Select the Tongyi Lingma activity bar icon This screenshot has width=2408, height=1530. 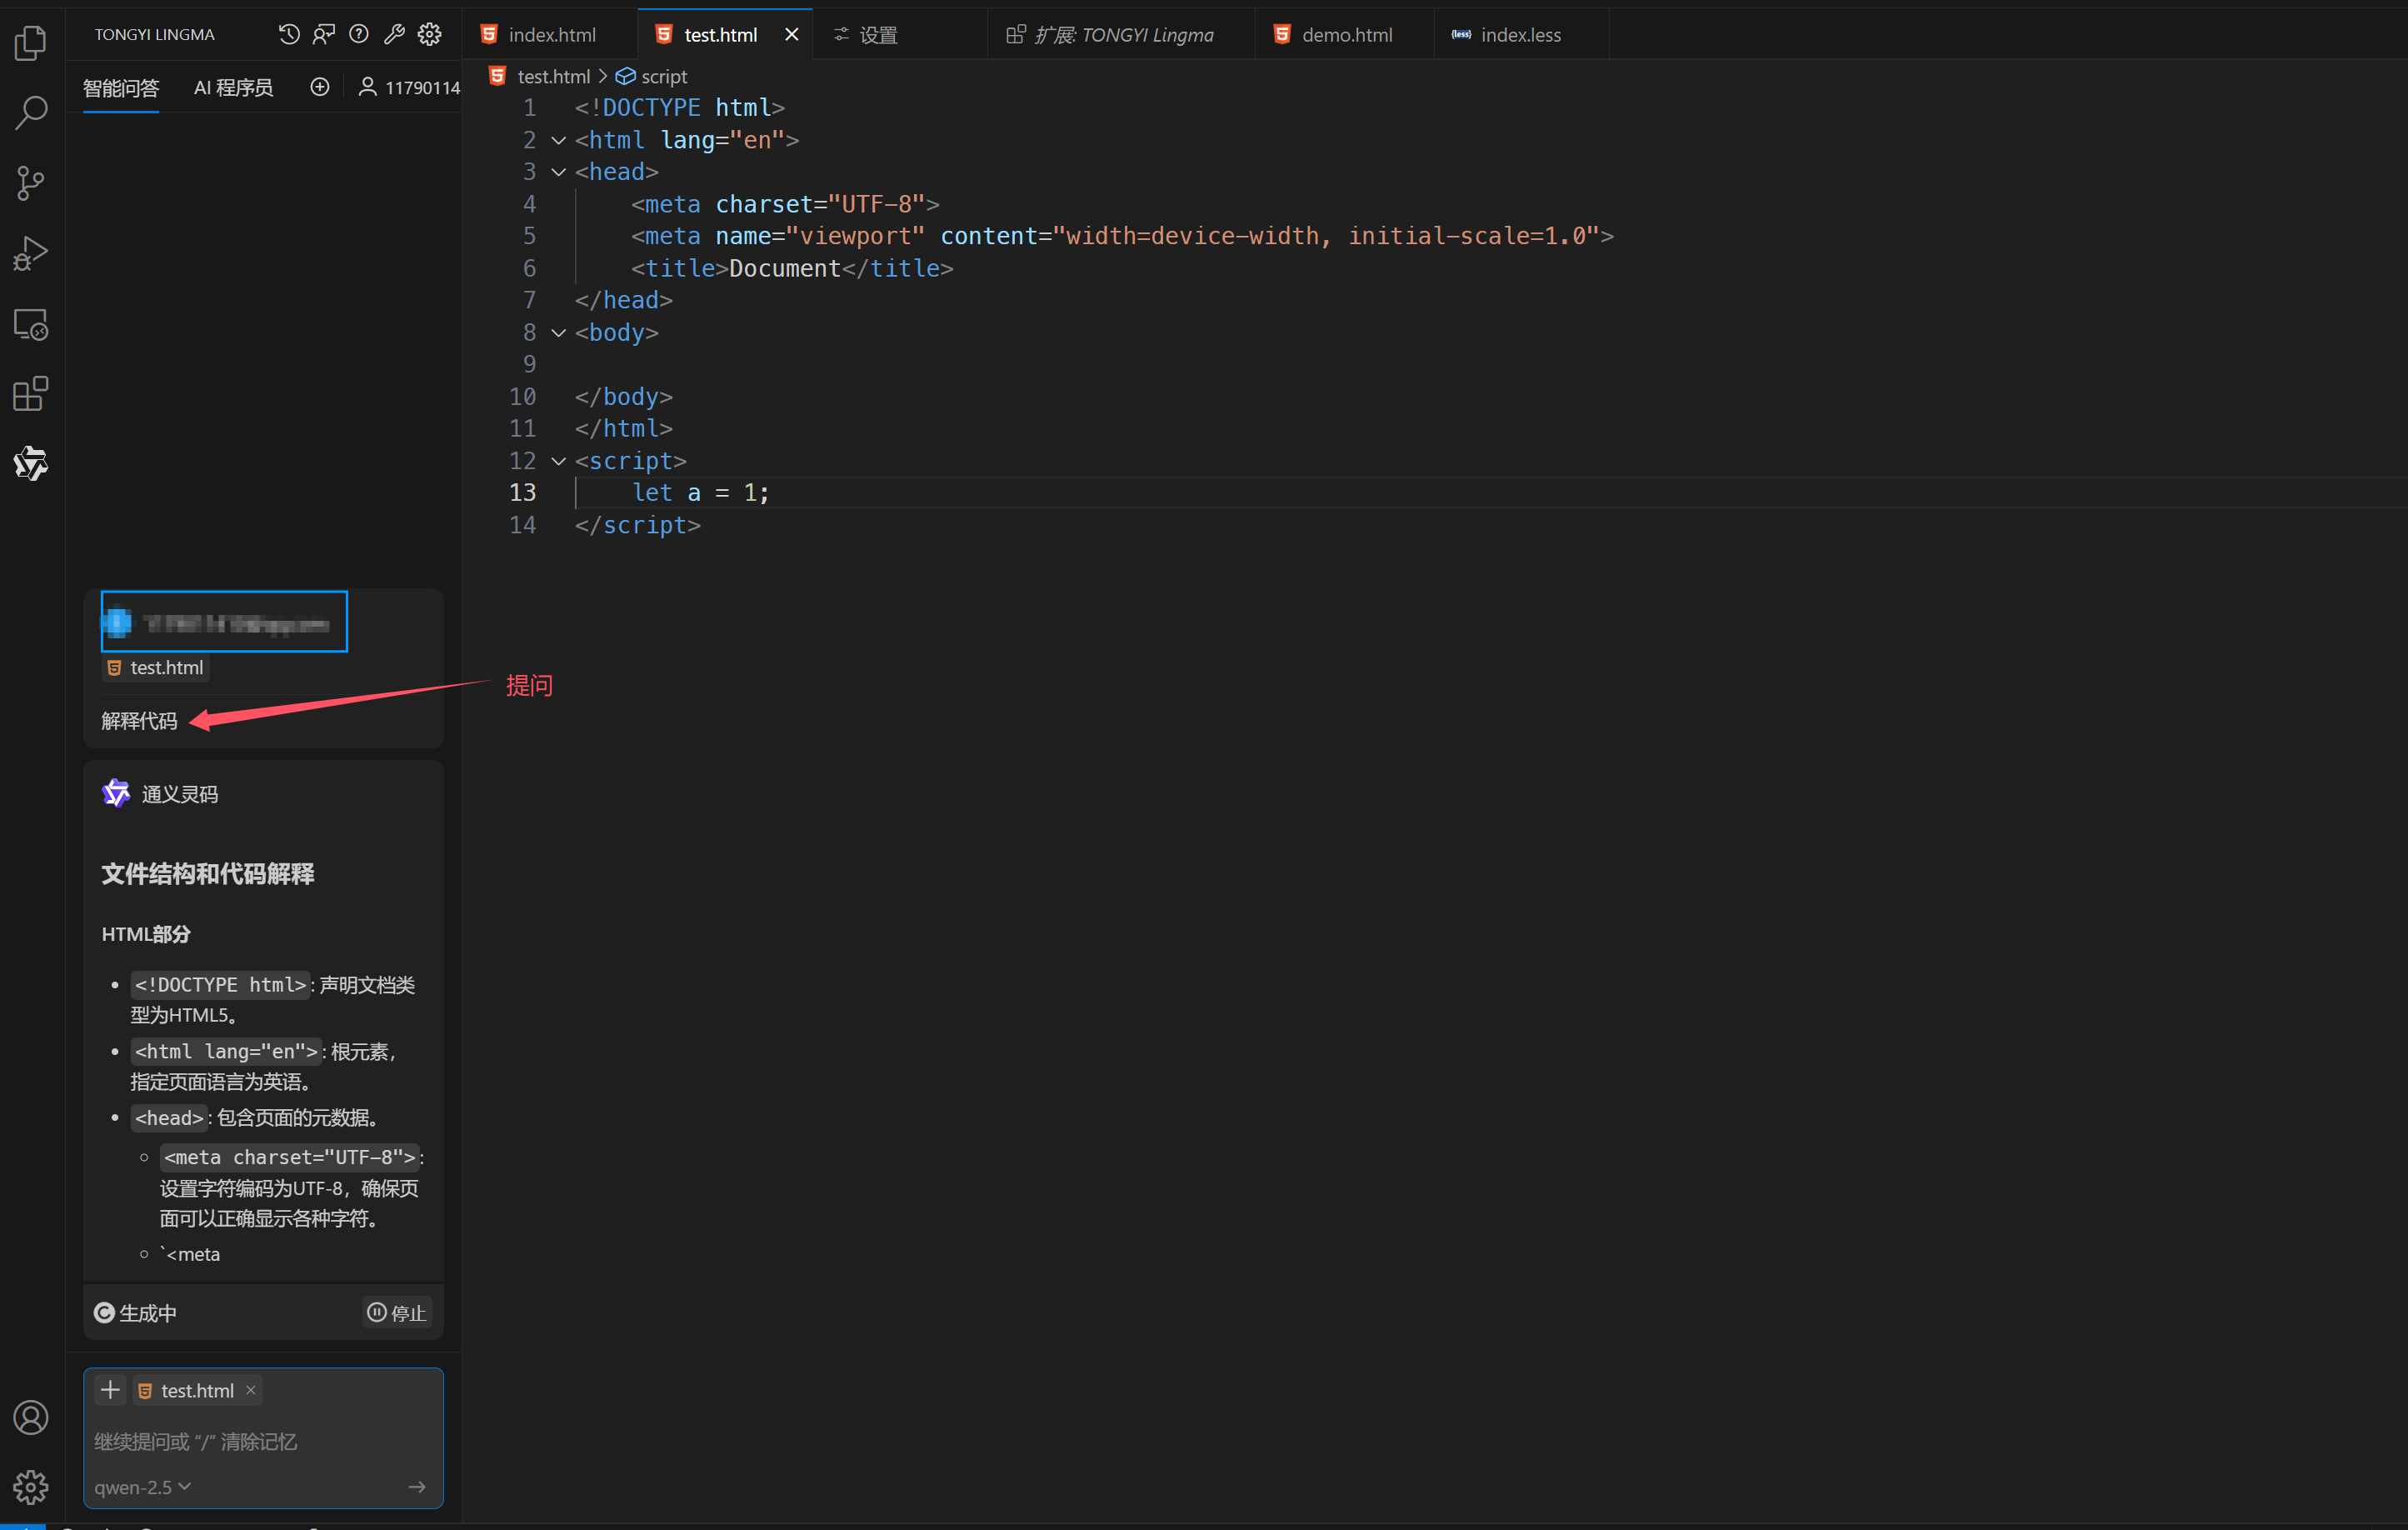pyautogui.click(x=31, y=464)
